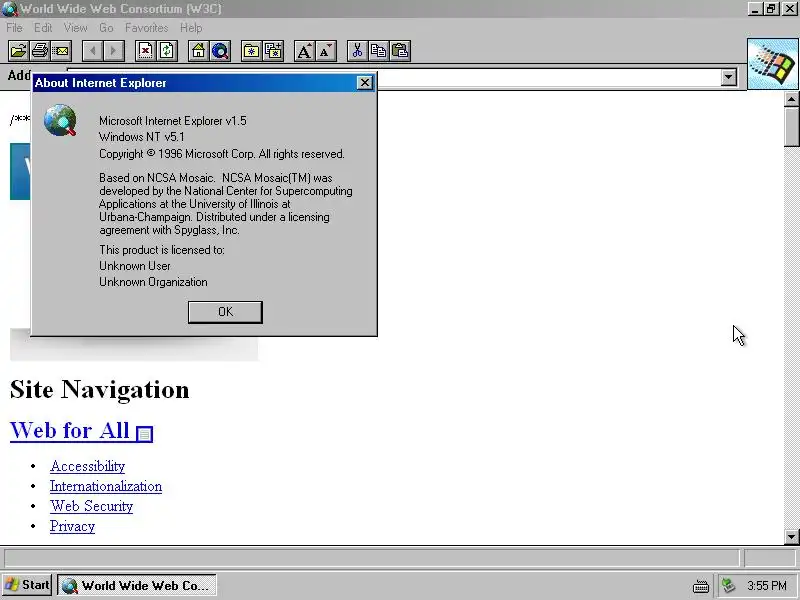Viewport: 800px width, 600px height.
Task: Open the File menu
Action: click(14, 28)
